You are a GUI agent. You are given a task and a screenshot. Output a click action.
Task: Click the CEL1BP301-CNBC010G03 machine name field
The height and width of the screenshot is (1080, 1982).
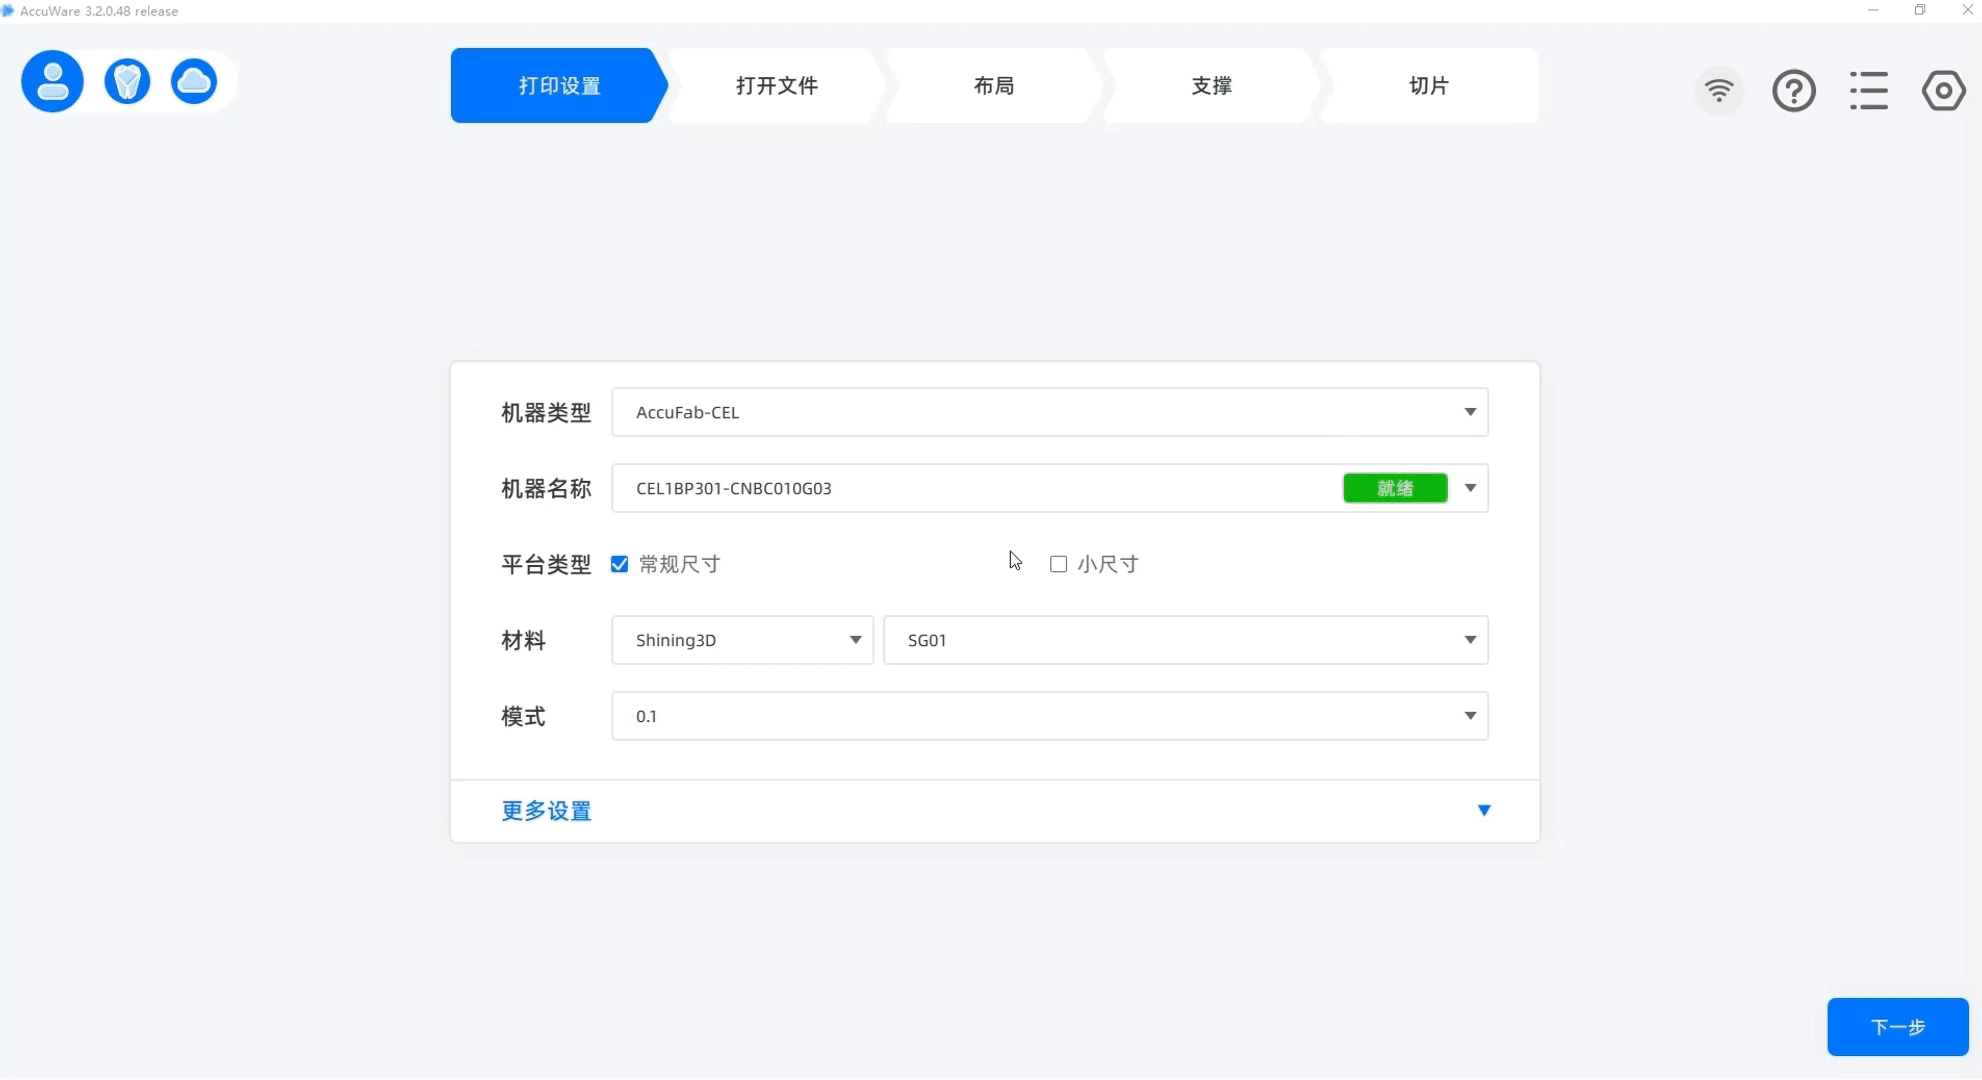tap(900, 488)
